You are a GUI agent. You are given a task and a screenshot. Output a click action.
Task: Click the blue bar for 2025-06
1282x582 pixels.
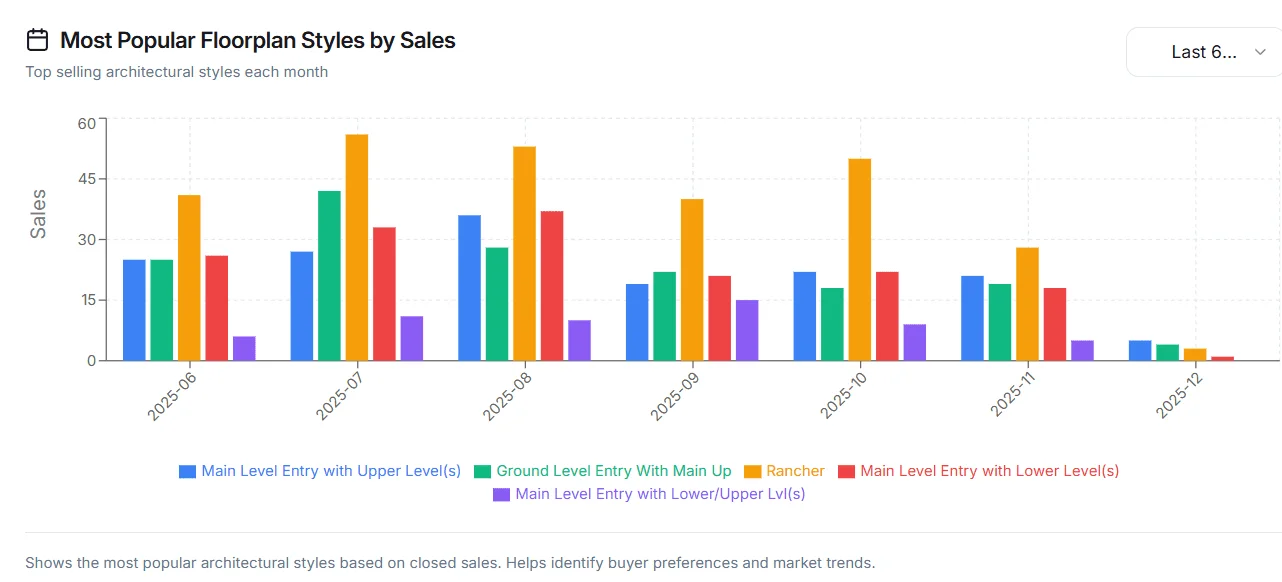click(134, 310)
